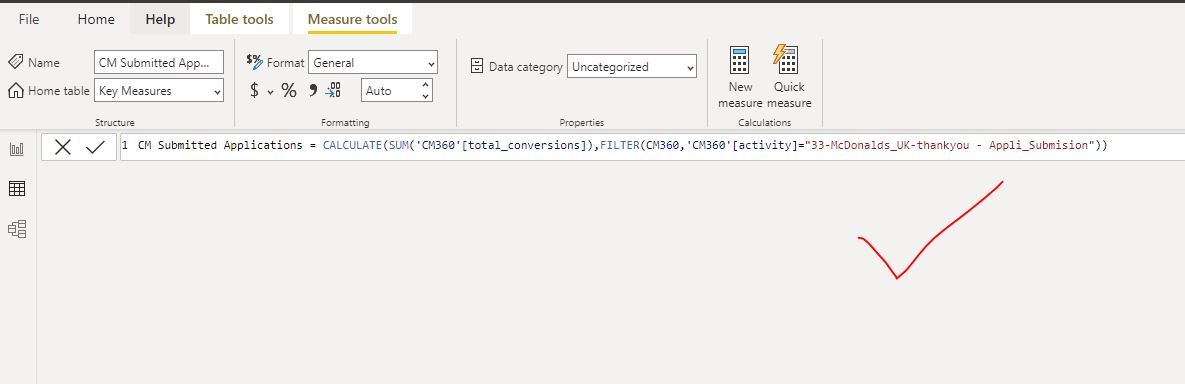1185x384 pixels.
Task: Edit the measure Name field
Action: 159,63
